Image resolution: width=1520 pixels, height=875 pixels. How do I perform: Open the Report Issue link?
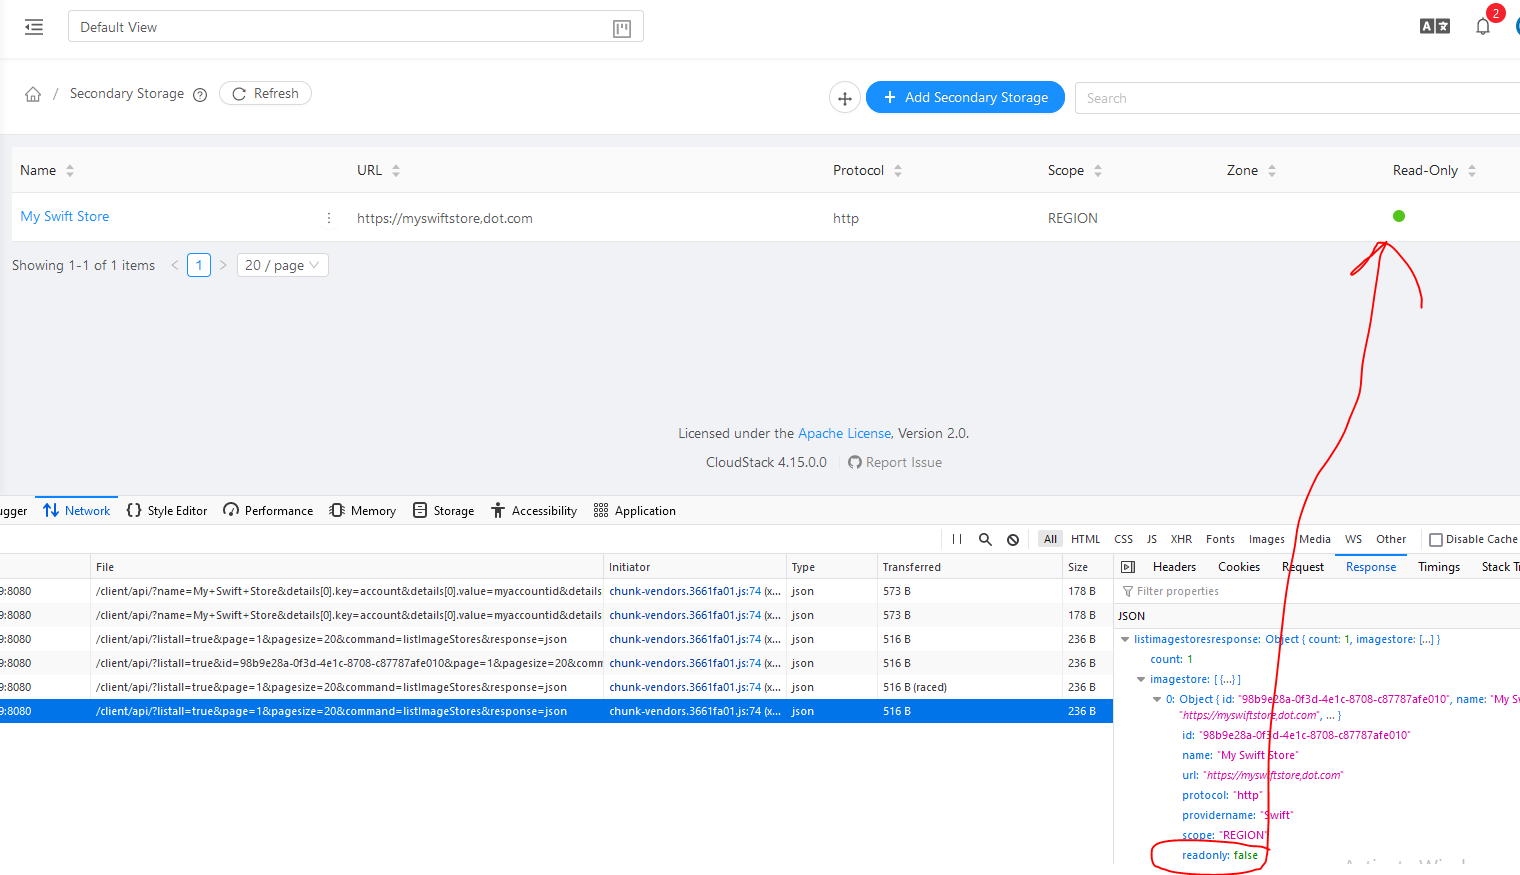pyautogui.click(x=895, y=462)
